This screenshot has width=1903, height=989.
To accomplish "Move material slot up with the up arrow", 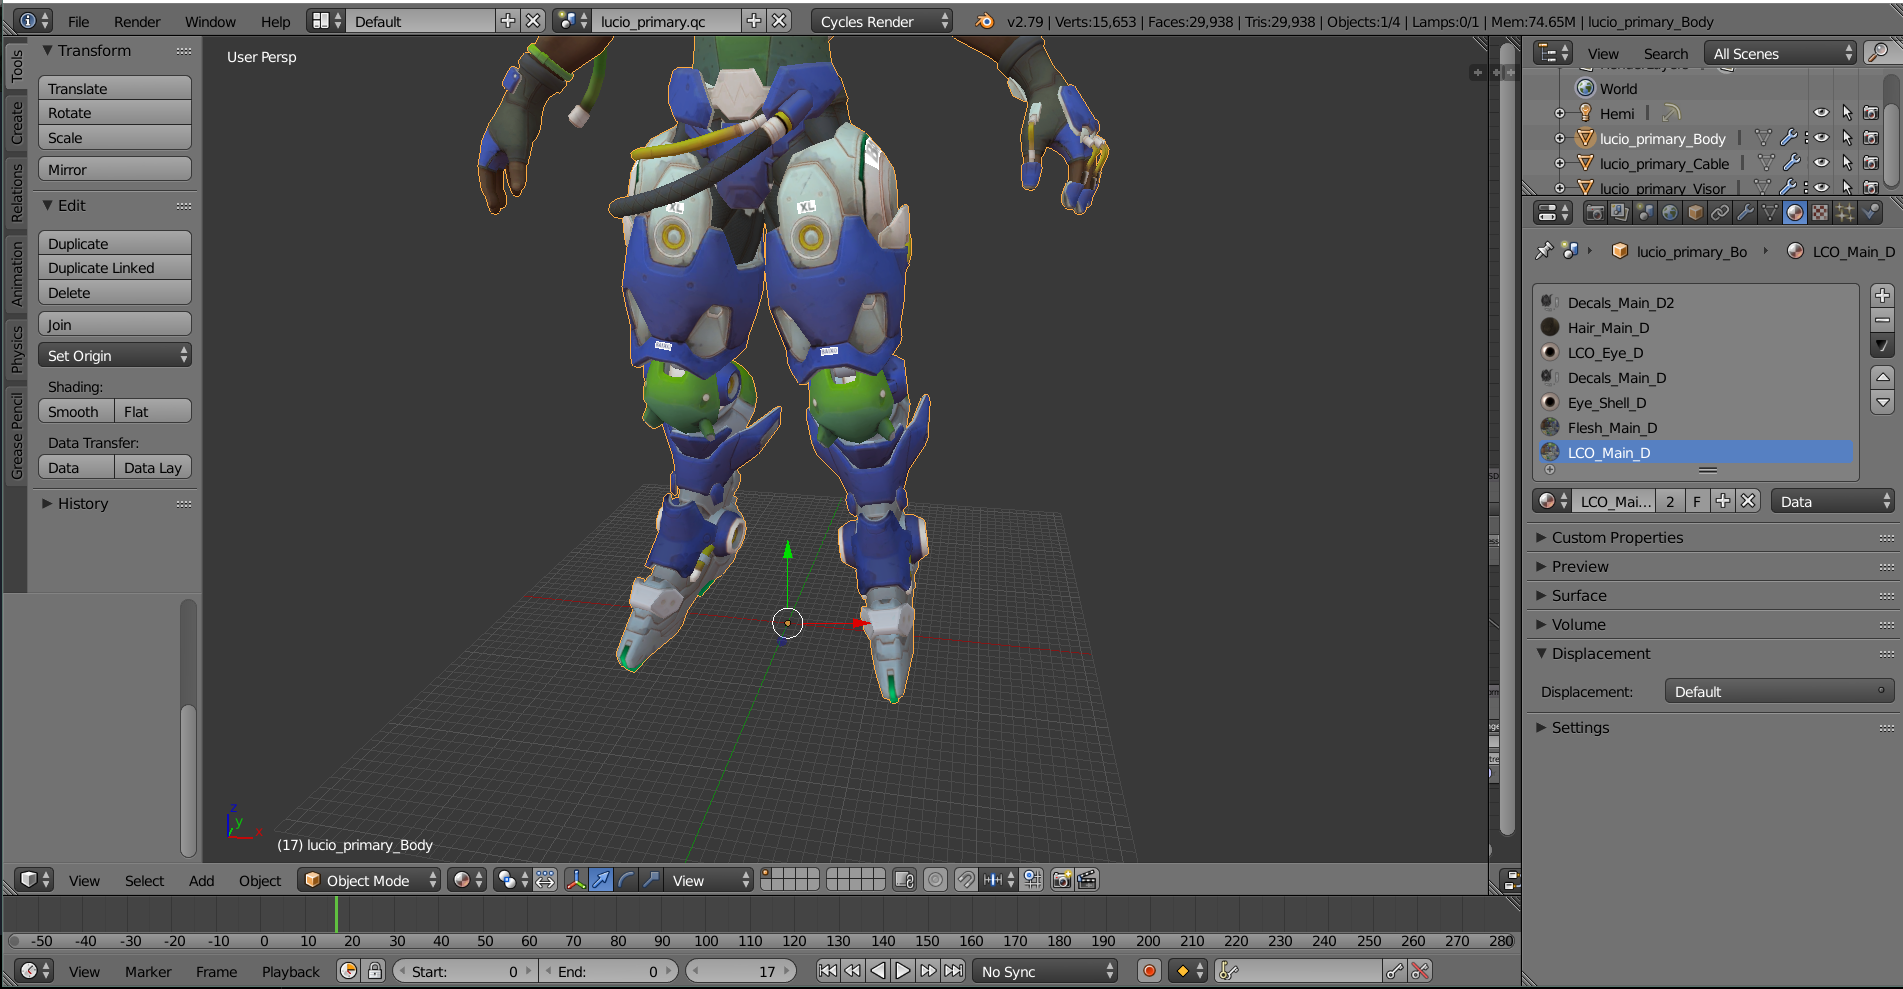I will 1882,377.
